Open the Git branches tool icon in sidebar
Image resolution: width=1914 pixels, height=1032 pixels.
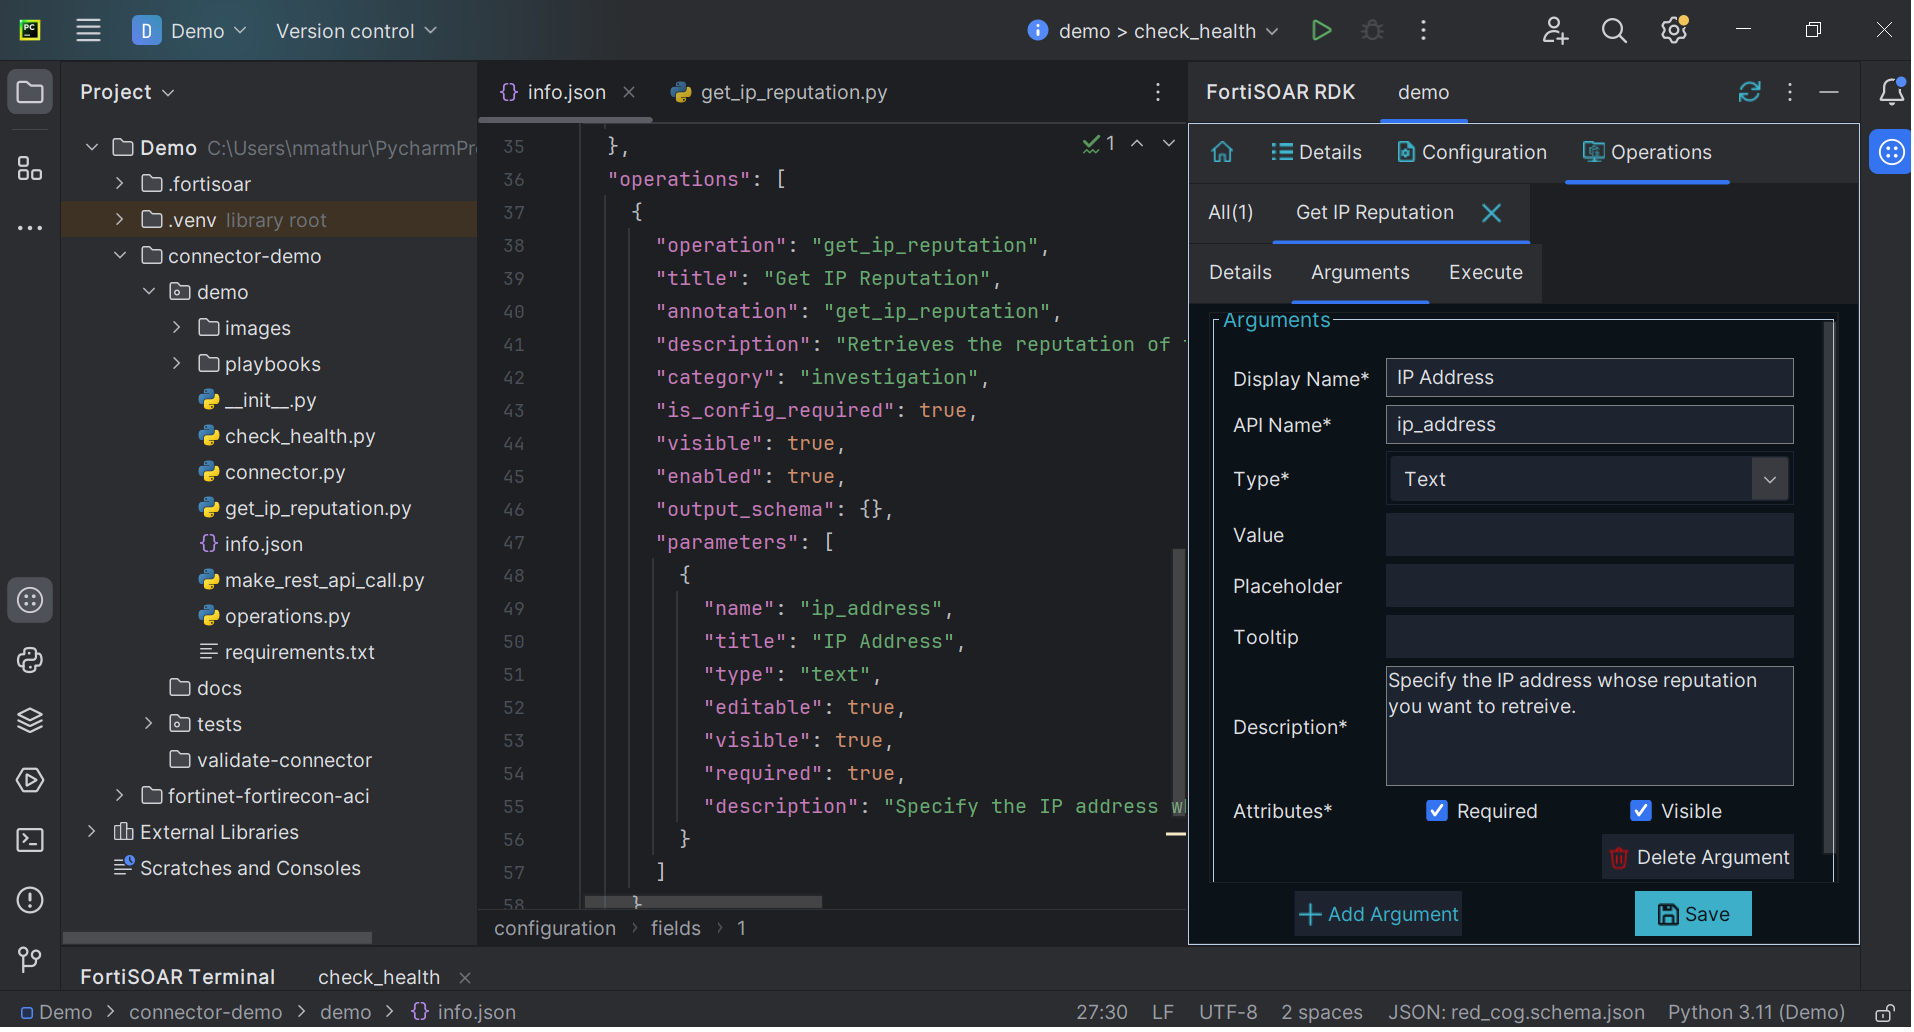point(30,960)
